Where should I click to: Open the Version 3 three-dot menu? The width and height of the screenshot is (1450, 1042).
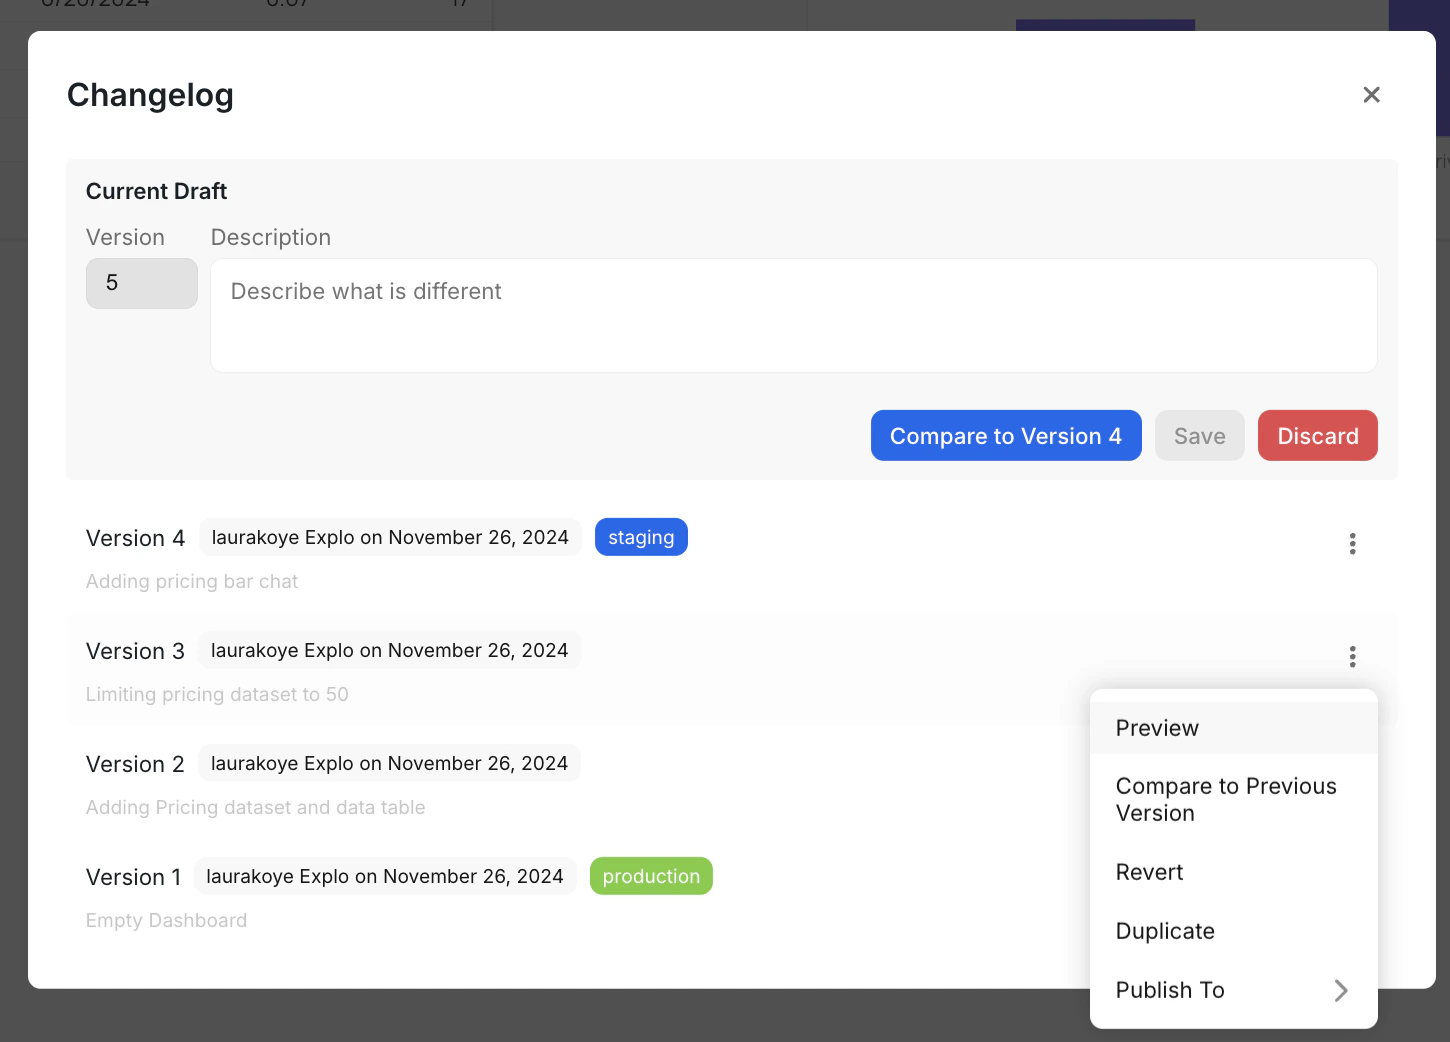point(1352,656)
